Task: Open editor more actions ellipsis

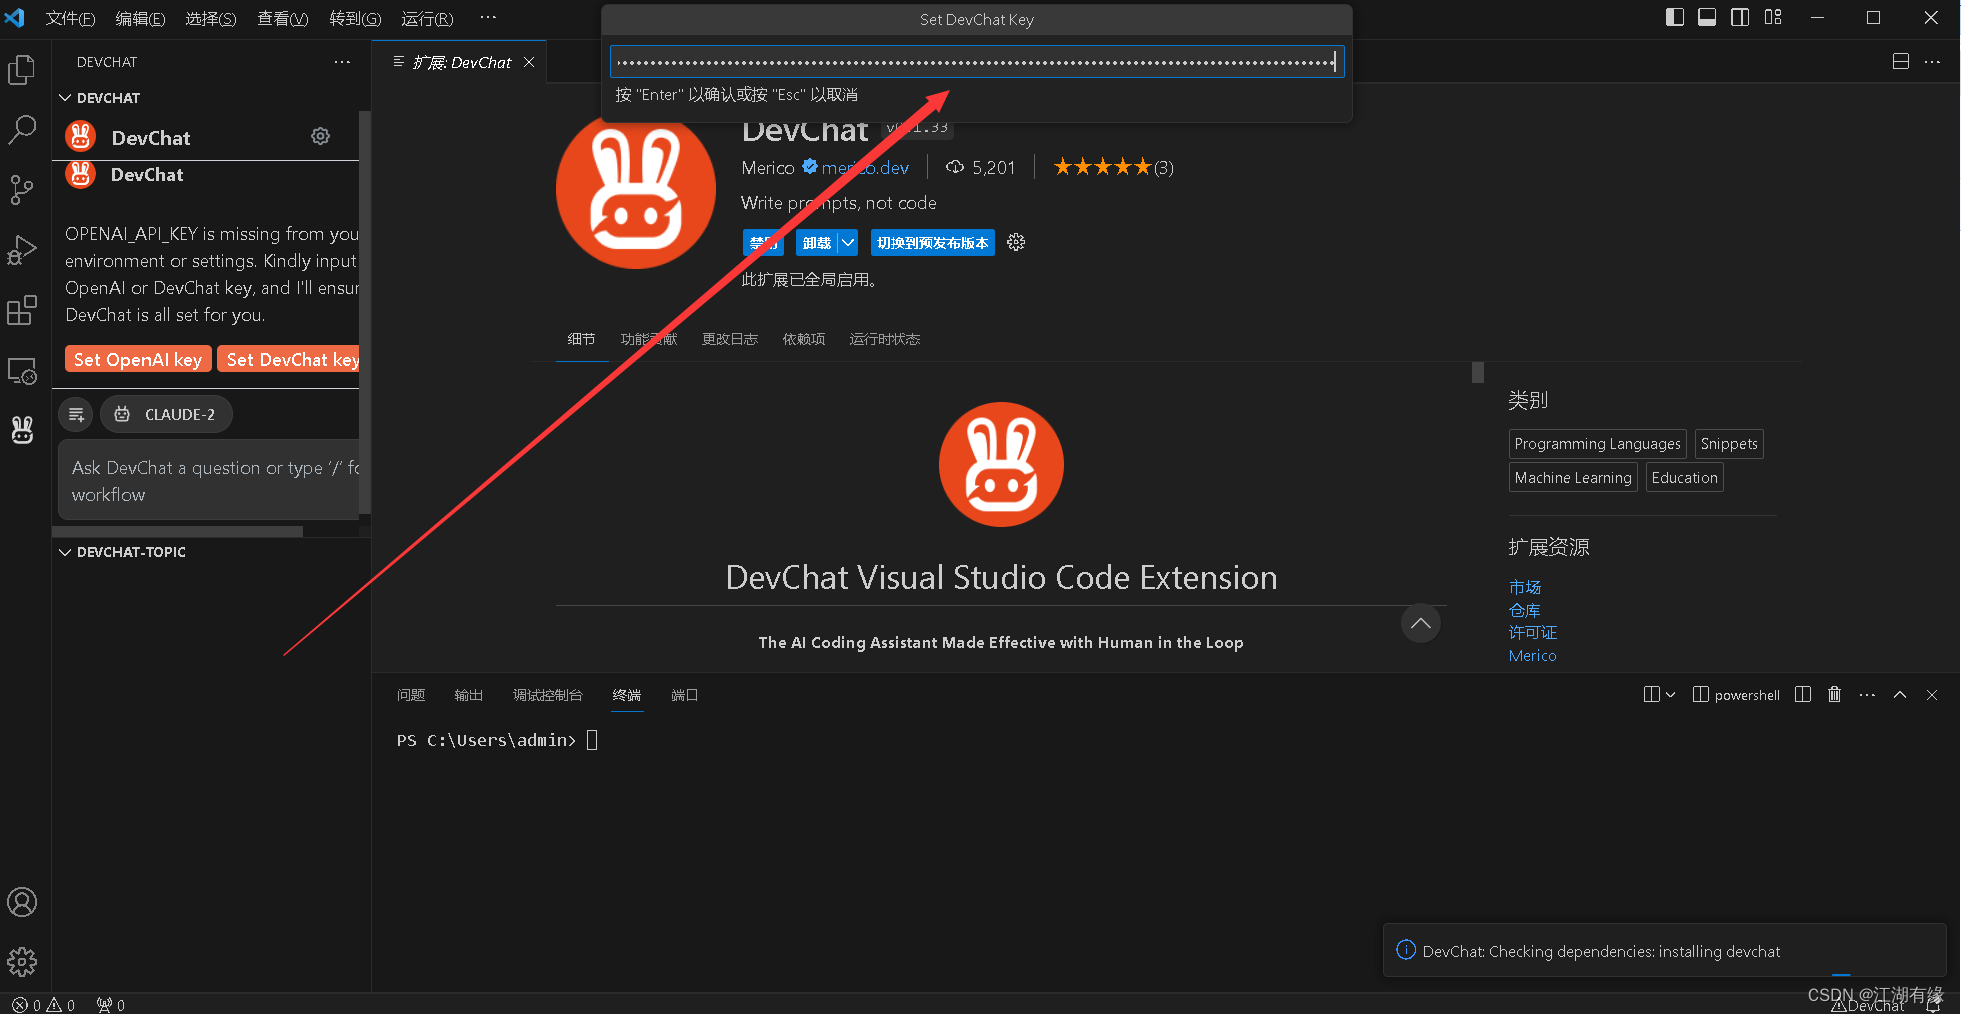Action: 1932,62
